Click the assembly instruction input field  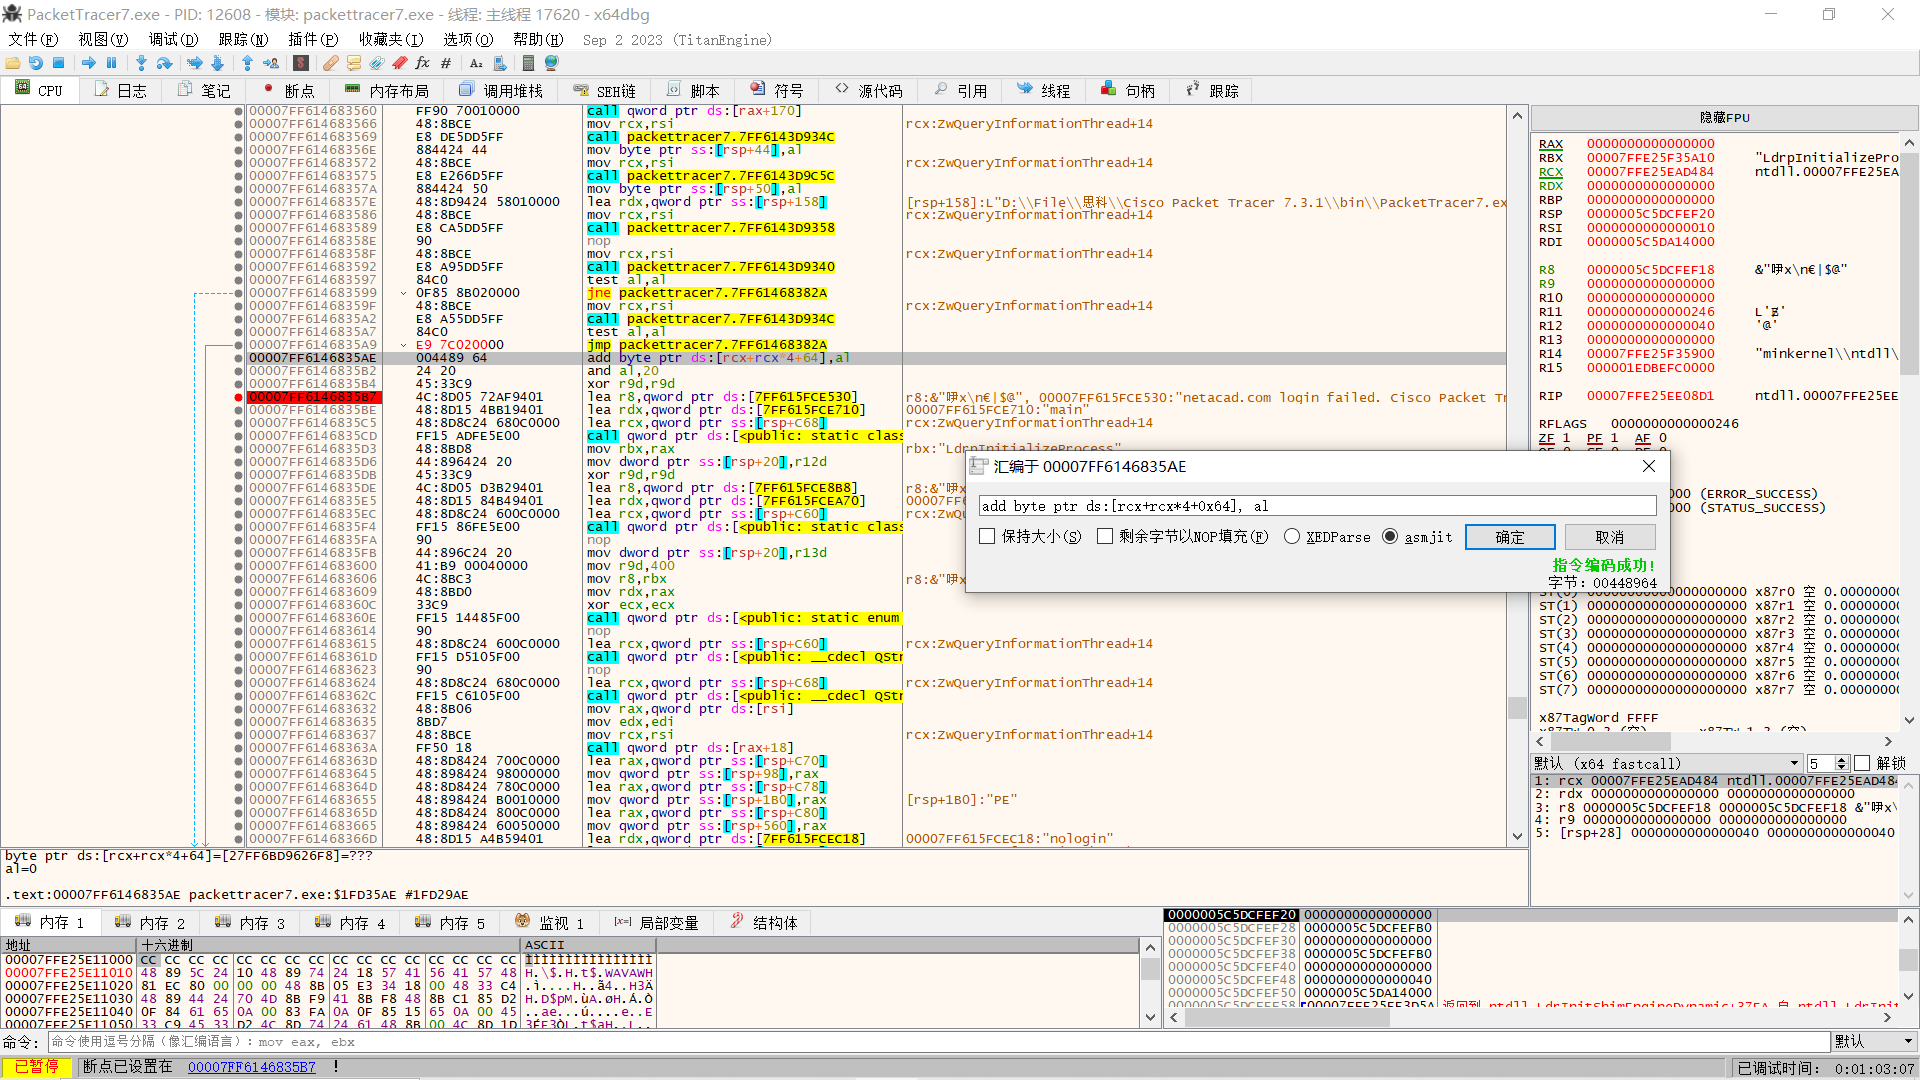1316,506
